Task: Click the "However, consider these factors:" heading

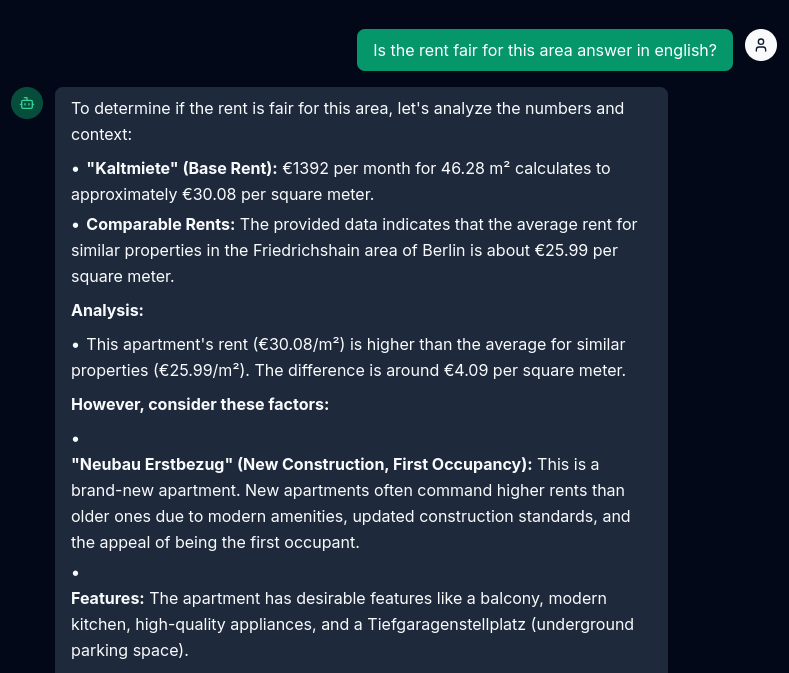Action: tap(199, 404)
